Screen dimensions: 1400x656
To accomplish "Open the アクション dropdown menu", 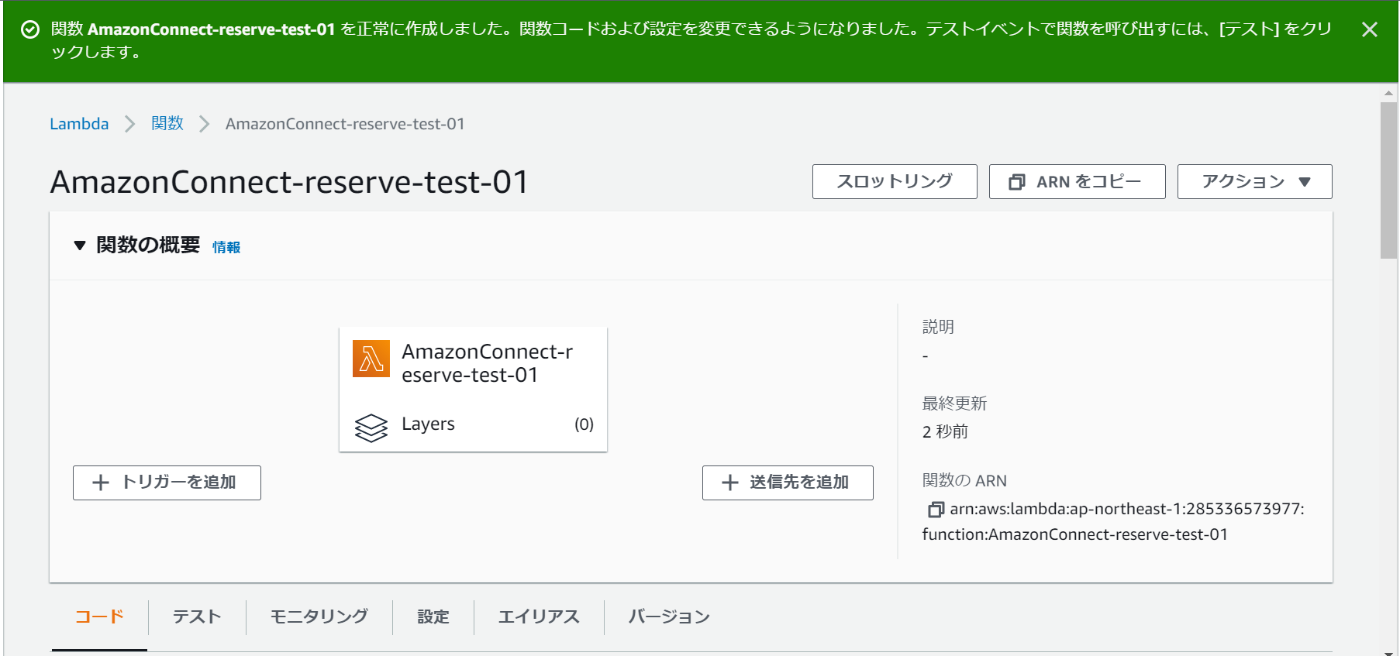I will pos(1255,182).
